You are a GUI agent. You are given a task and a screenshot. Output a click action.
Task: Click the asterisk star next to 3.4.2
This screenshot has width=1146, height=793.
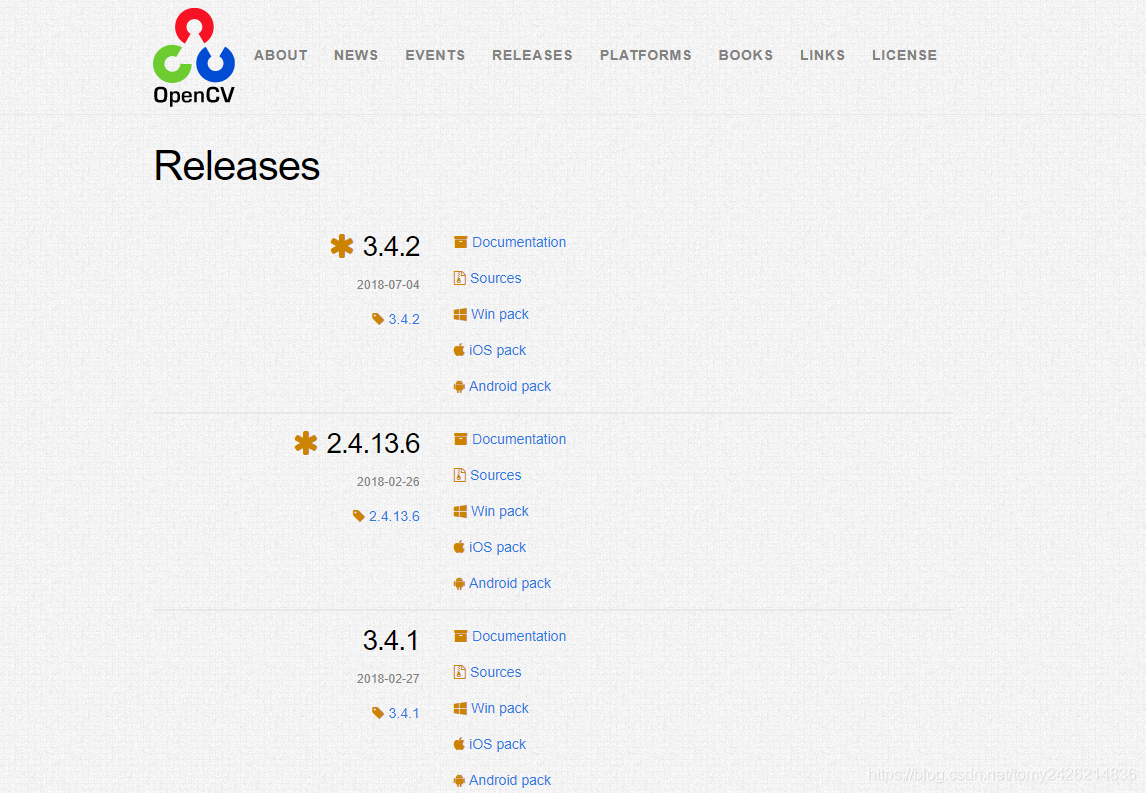click(341, 246)
